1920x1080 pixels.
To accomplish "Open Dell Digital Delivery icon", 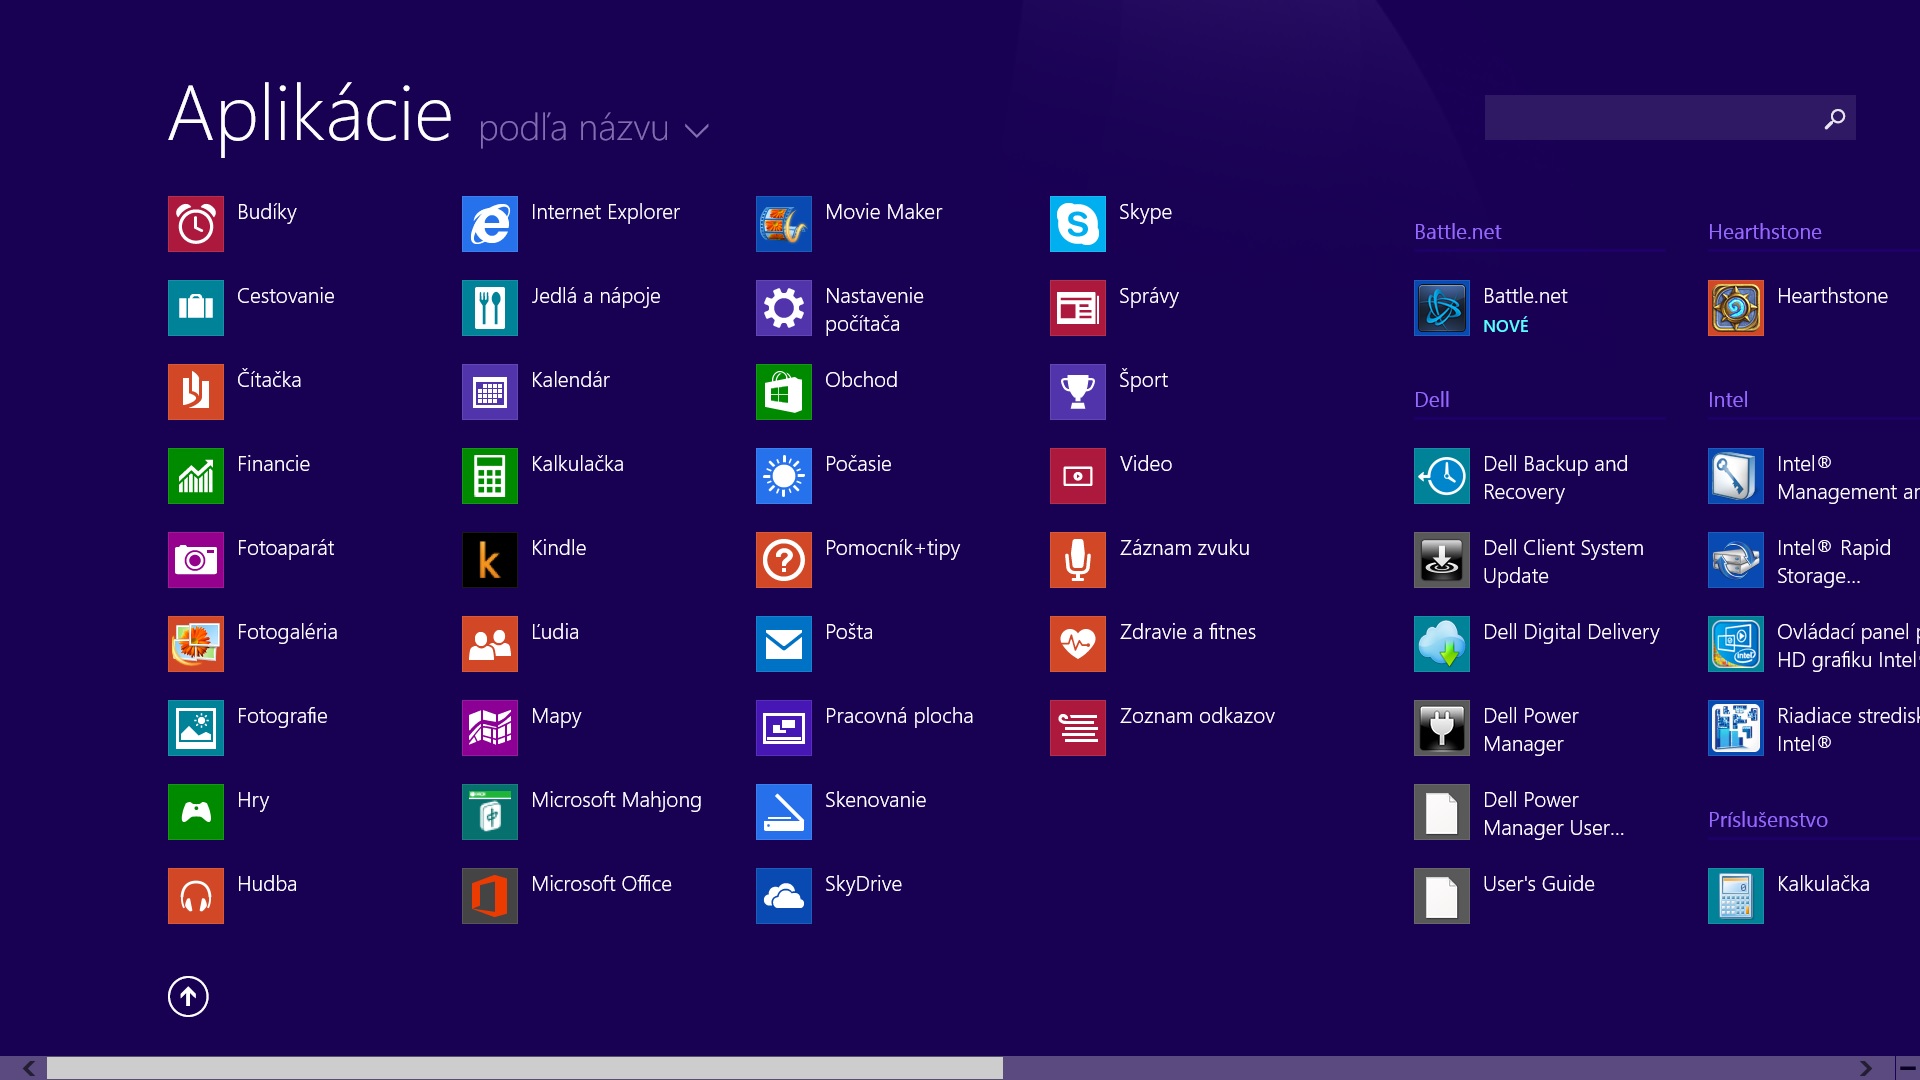I will (x=1442, y=644).
